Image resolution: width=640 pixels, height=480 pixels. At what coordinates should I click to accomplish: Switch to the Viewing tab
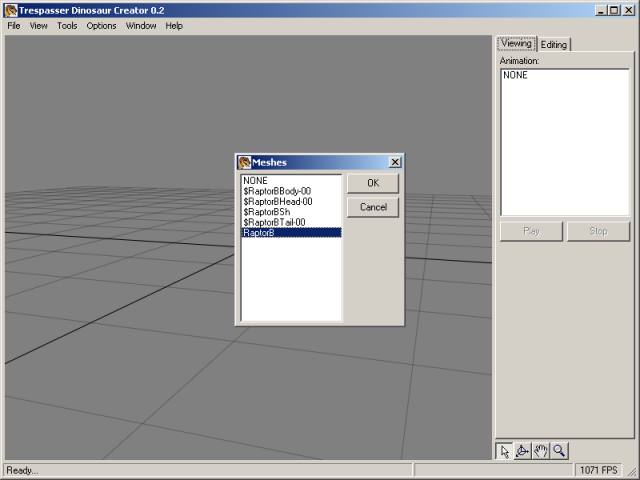coord(516,44)
